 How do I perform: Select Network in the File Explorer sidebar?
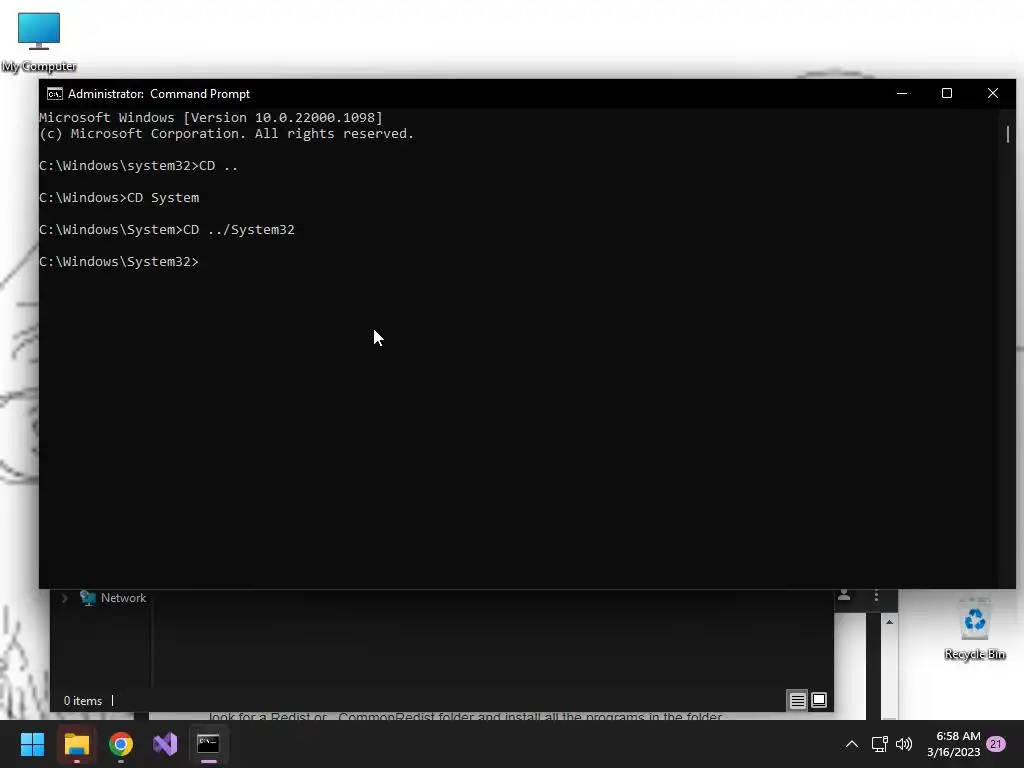click(113, 598)
